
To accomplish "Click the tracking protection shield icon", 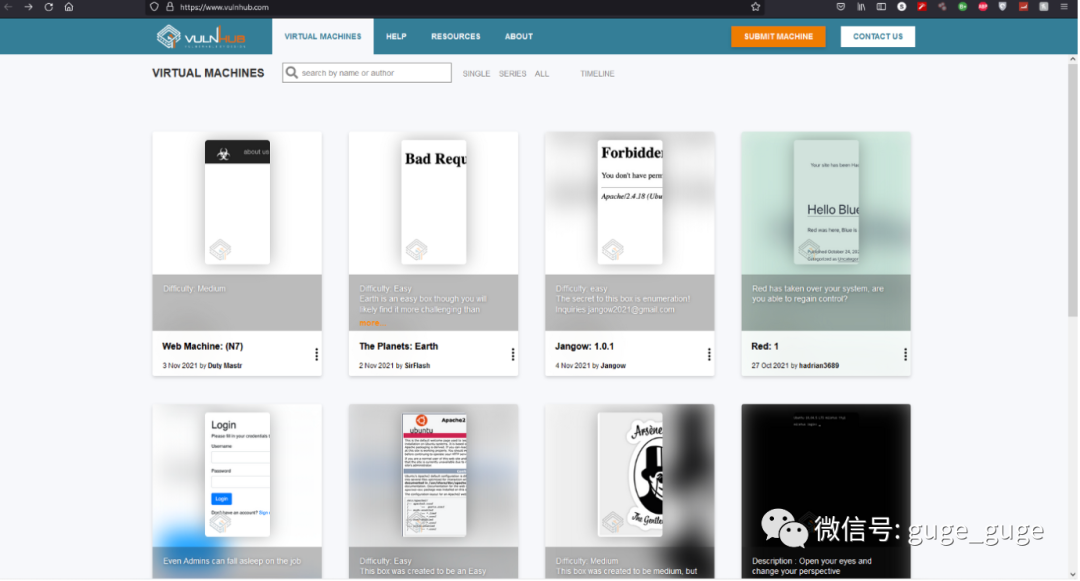I will 154,7.
